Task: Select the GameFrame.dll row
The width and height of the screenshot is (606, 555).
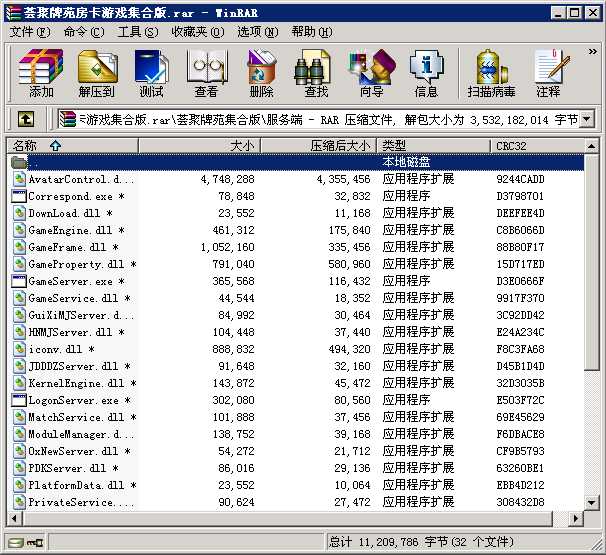Action: [x=296, y=247]
